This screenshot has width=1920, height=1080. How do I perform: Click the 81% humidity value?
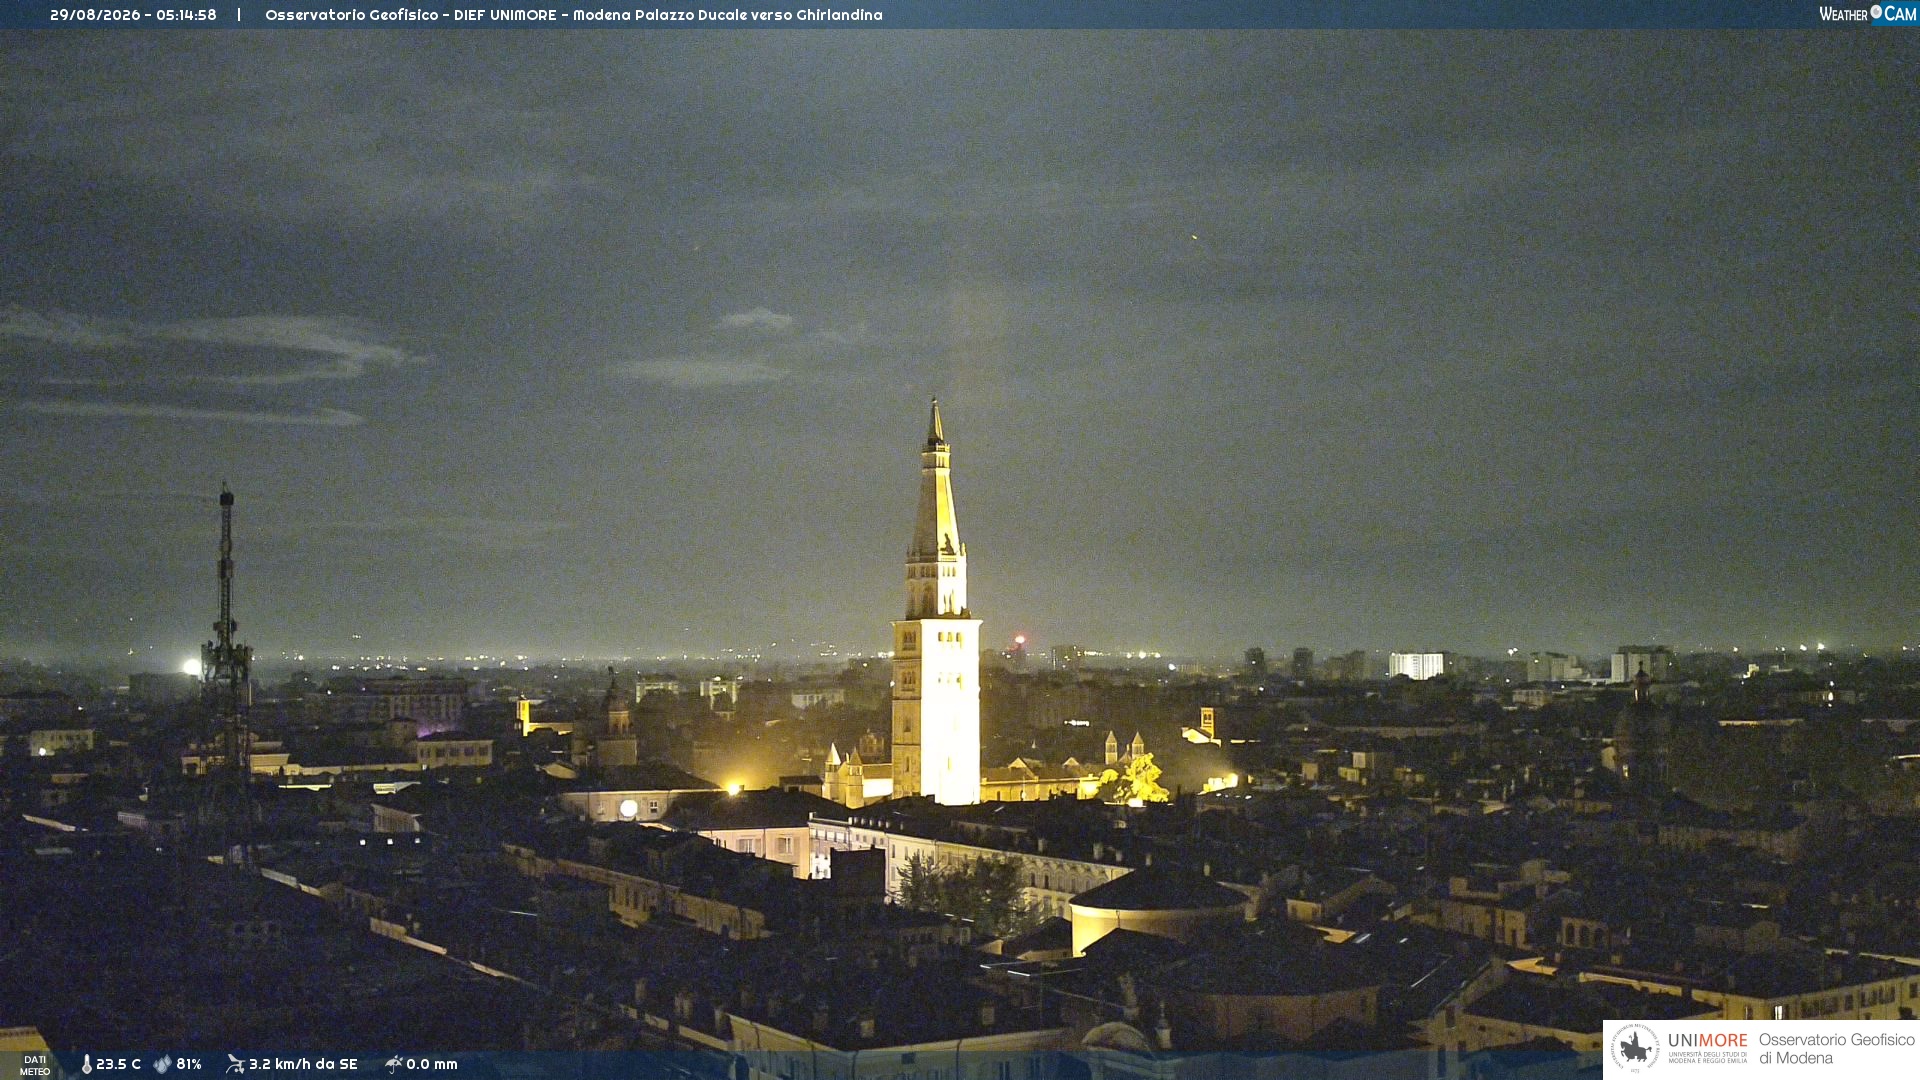(x=189, y=1064)
